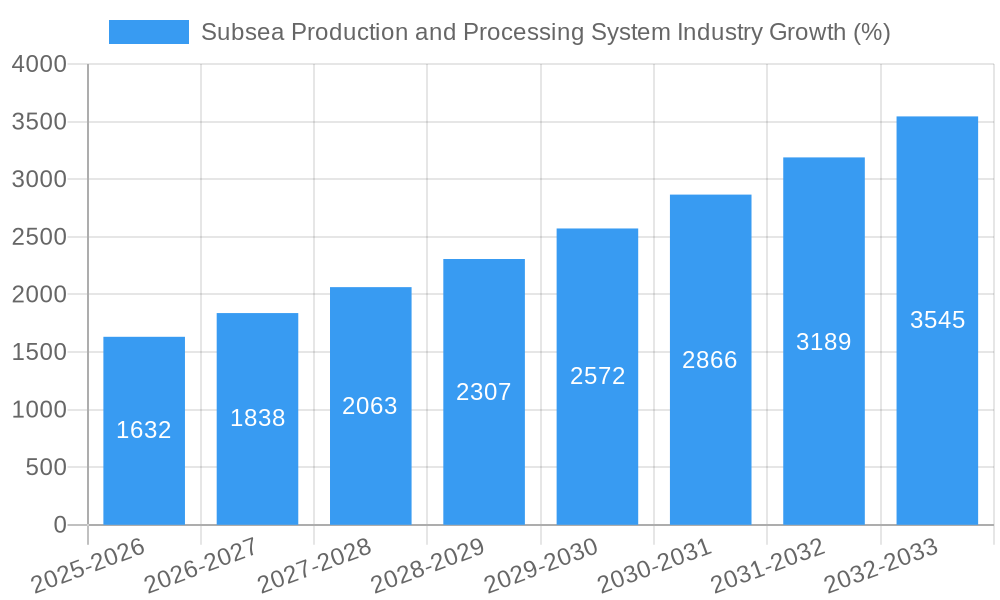Click the 2031-2032 x-axis label
Viewport: 1000px width, 600px height.
pos(768,566)
